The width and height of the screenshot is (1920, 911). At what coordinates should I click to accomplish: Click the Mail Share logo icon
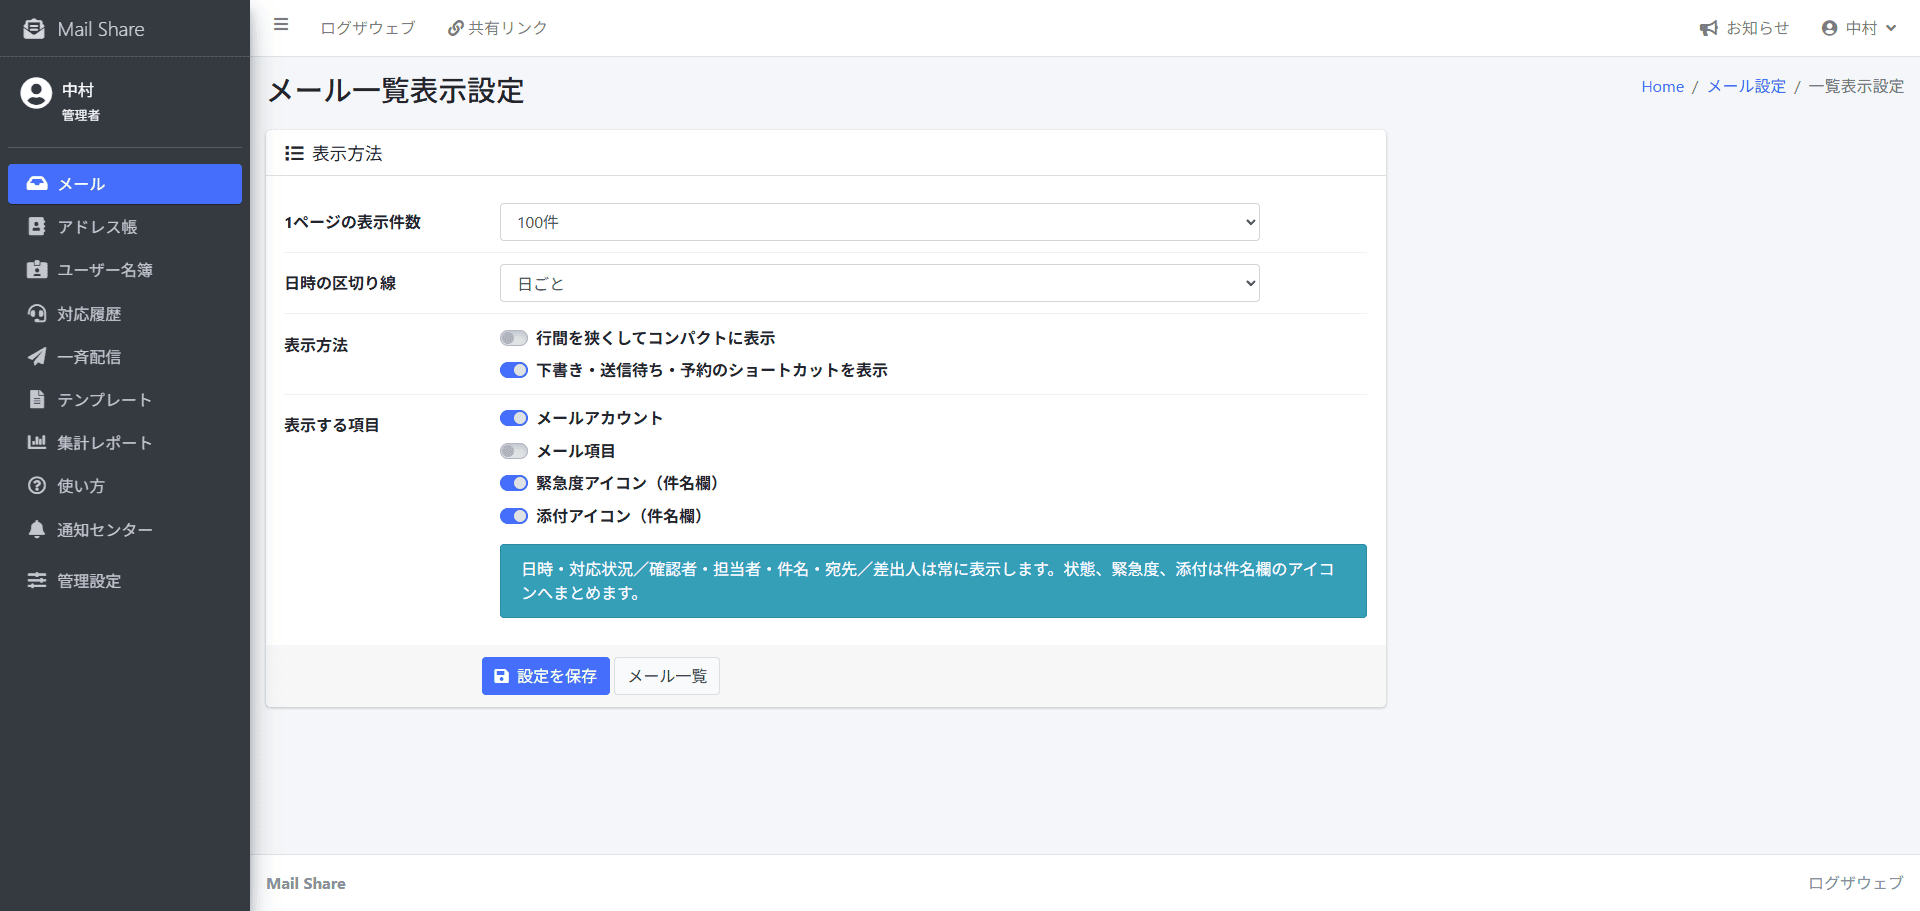34,29
